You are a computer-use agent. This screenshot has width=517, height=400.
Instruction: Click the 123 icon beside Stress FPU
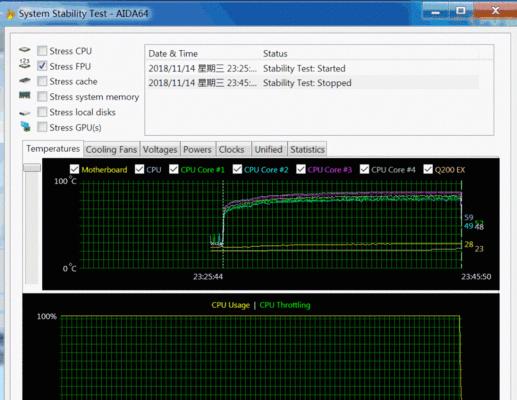click(x=25, y=63)
